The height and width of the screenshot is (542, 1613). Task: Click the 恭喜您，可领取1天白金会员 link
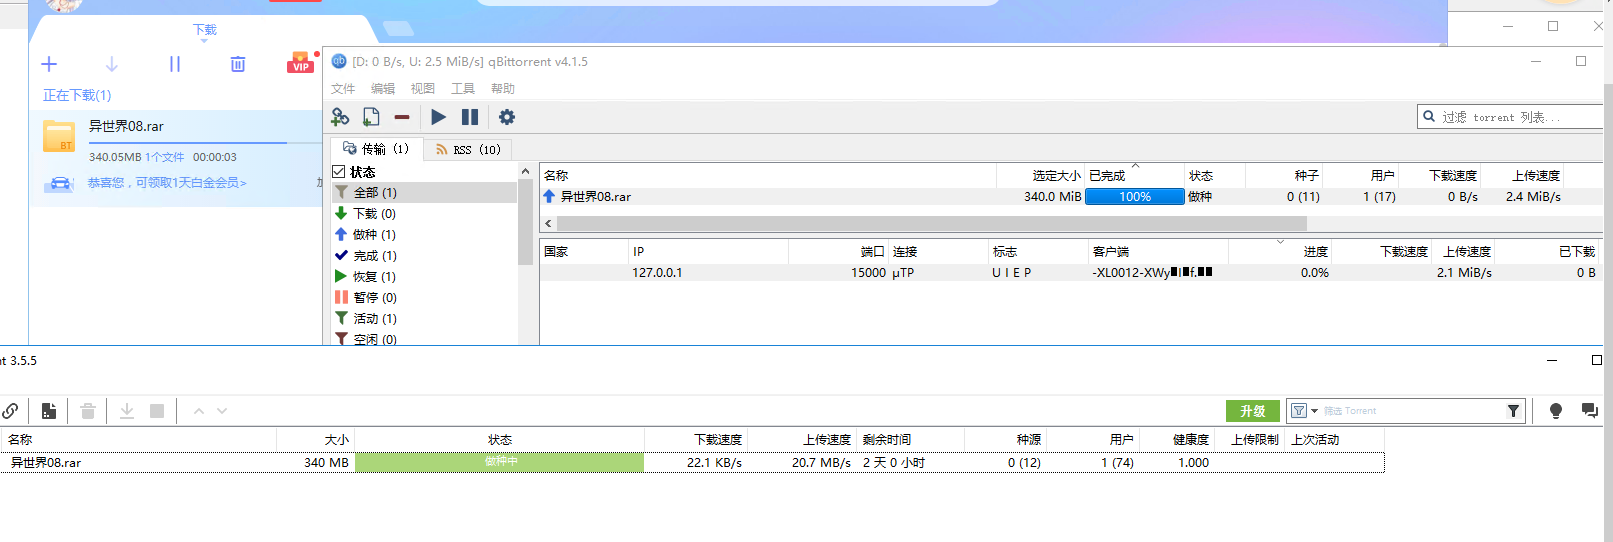point(166,183)
